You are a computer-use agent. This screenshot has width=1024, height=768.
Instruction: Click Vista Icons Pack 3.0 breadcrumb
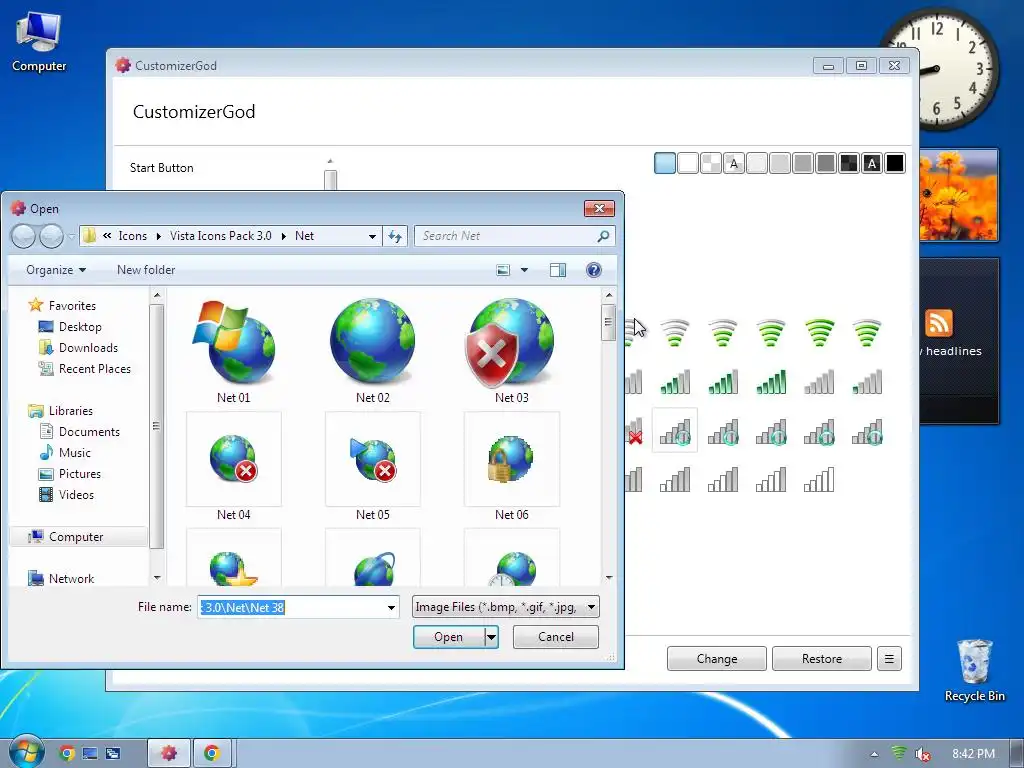click(221, 236)
